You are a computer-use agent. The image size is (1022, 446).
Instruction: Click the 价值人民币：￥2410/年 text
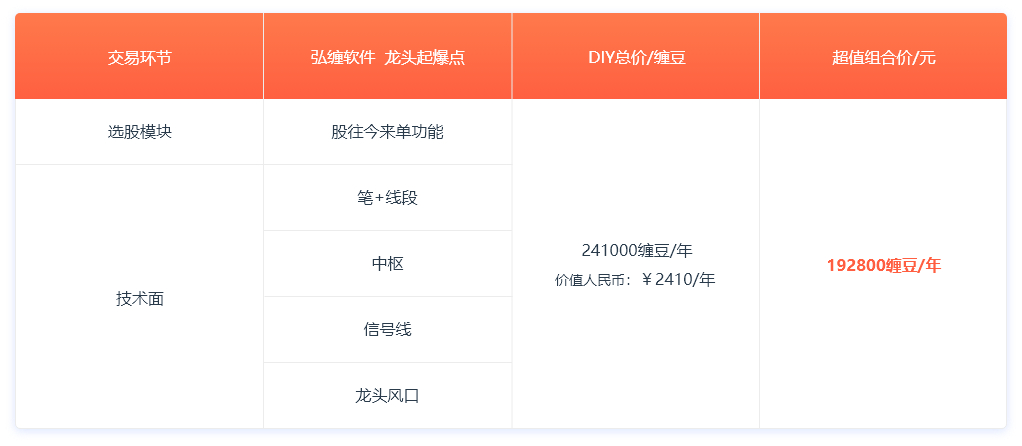(635, 280)
